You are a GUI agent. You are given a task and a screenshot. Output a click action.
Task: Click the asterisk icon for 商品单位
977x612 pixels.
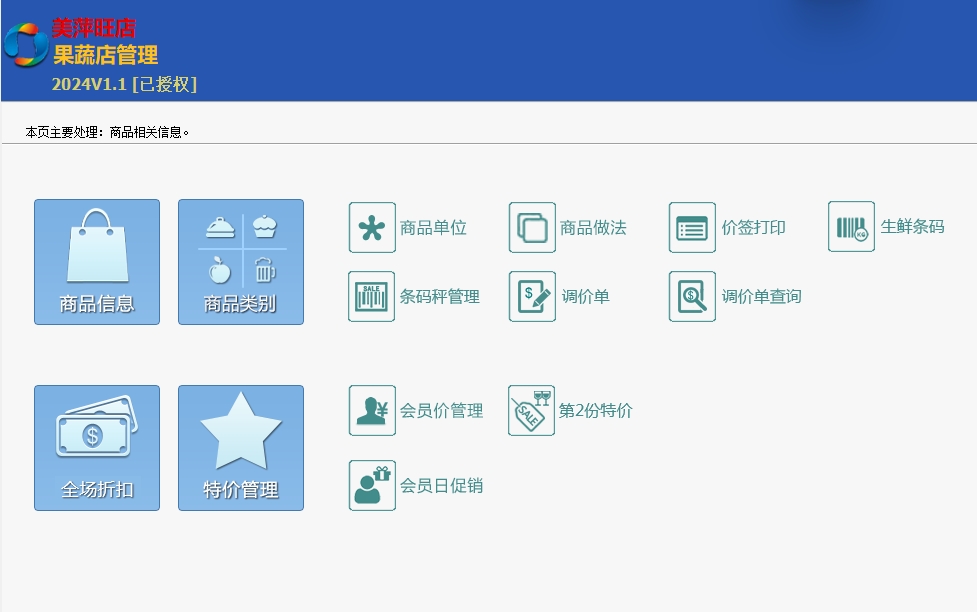[372, 227]
